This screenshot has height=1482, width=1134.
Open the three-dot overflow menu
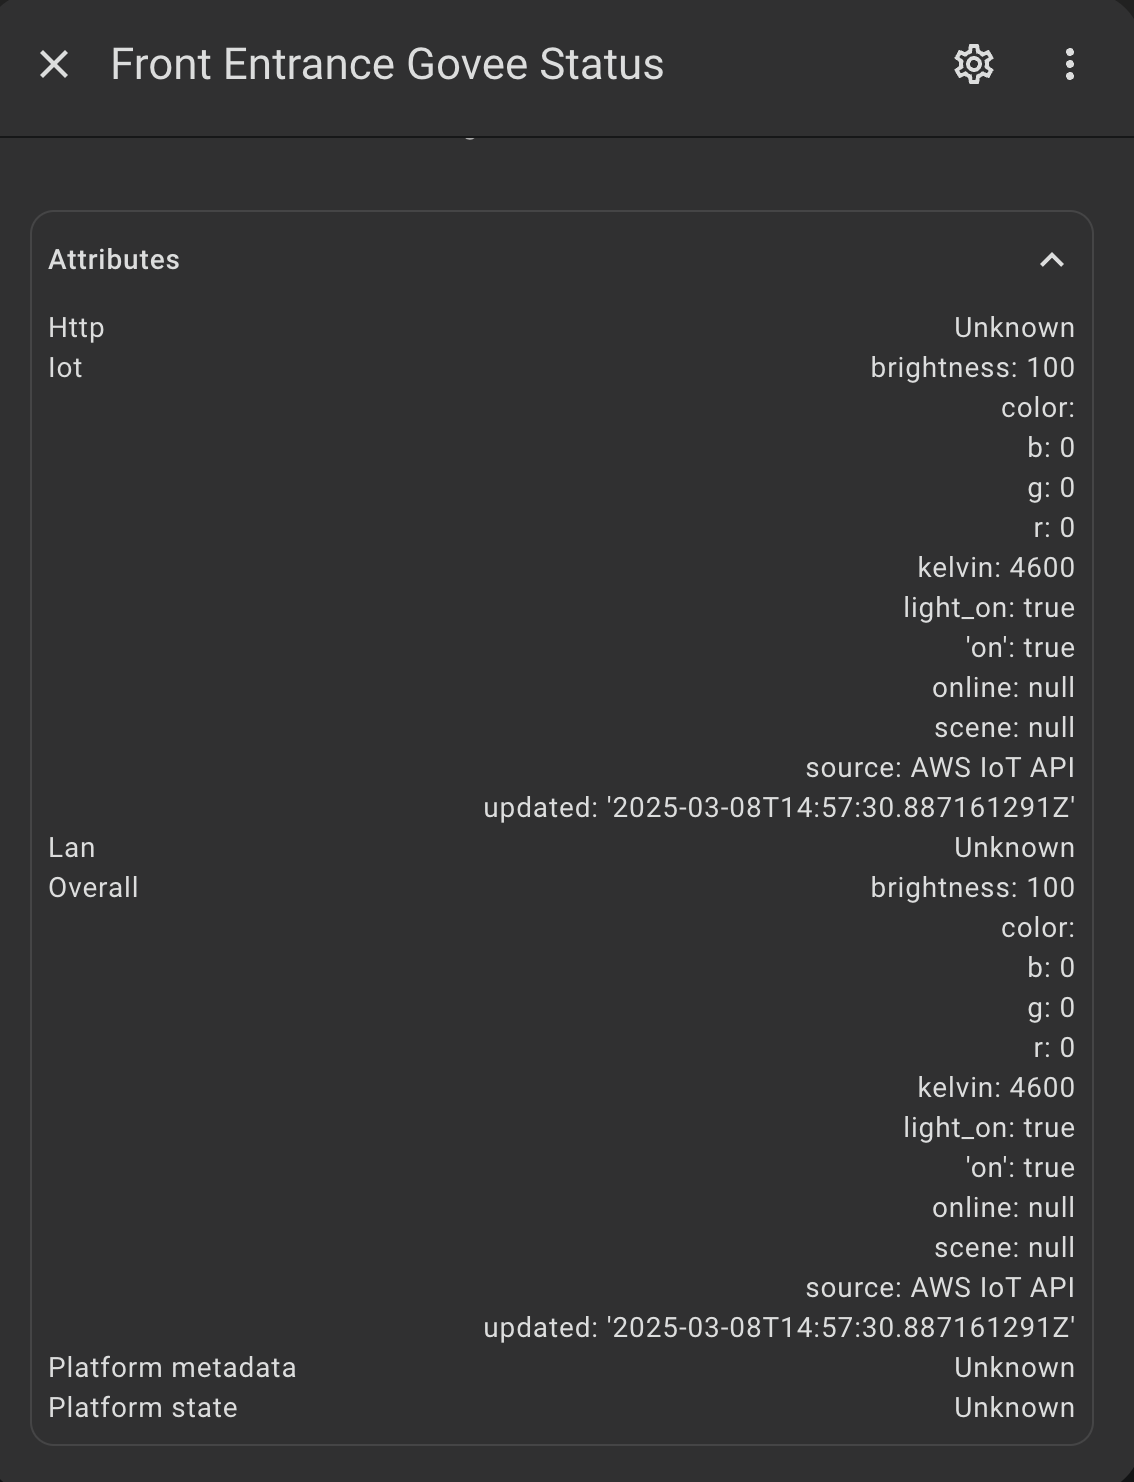pos(1069,65)
